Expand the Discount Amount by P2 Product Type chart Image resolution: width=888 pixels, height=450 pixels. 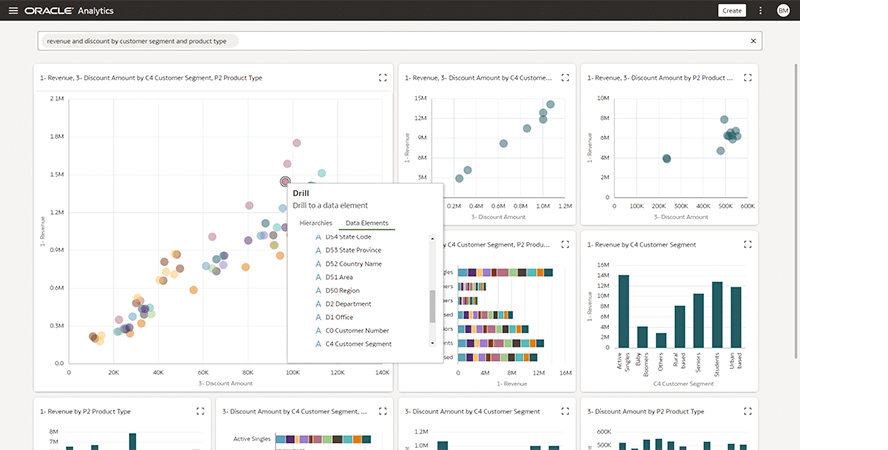point(747,411)
